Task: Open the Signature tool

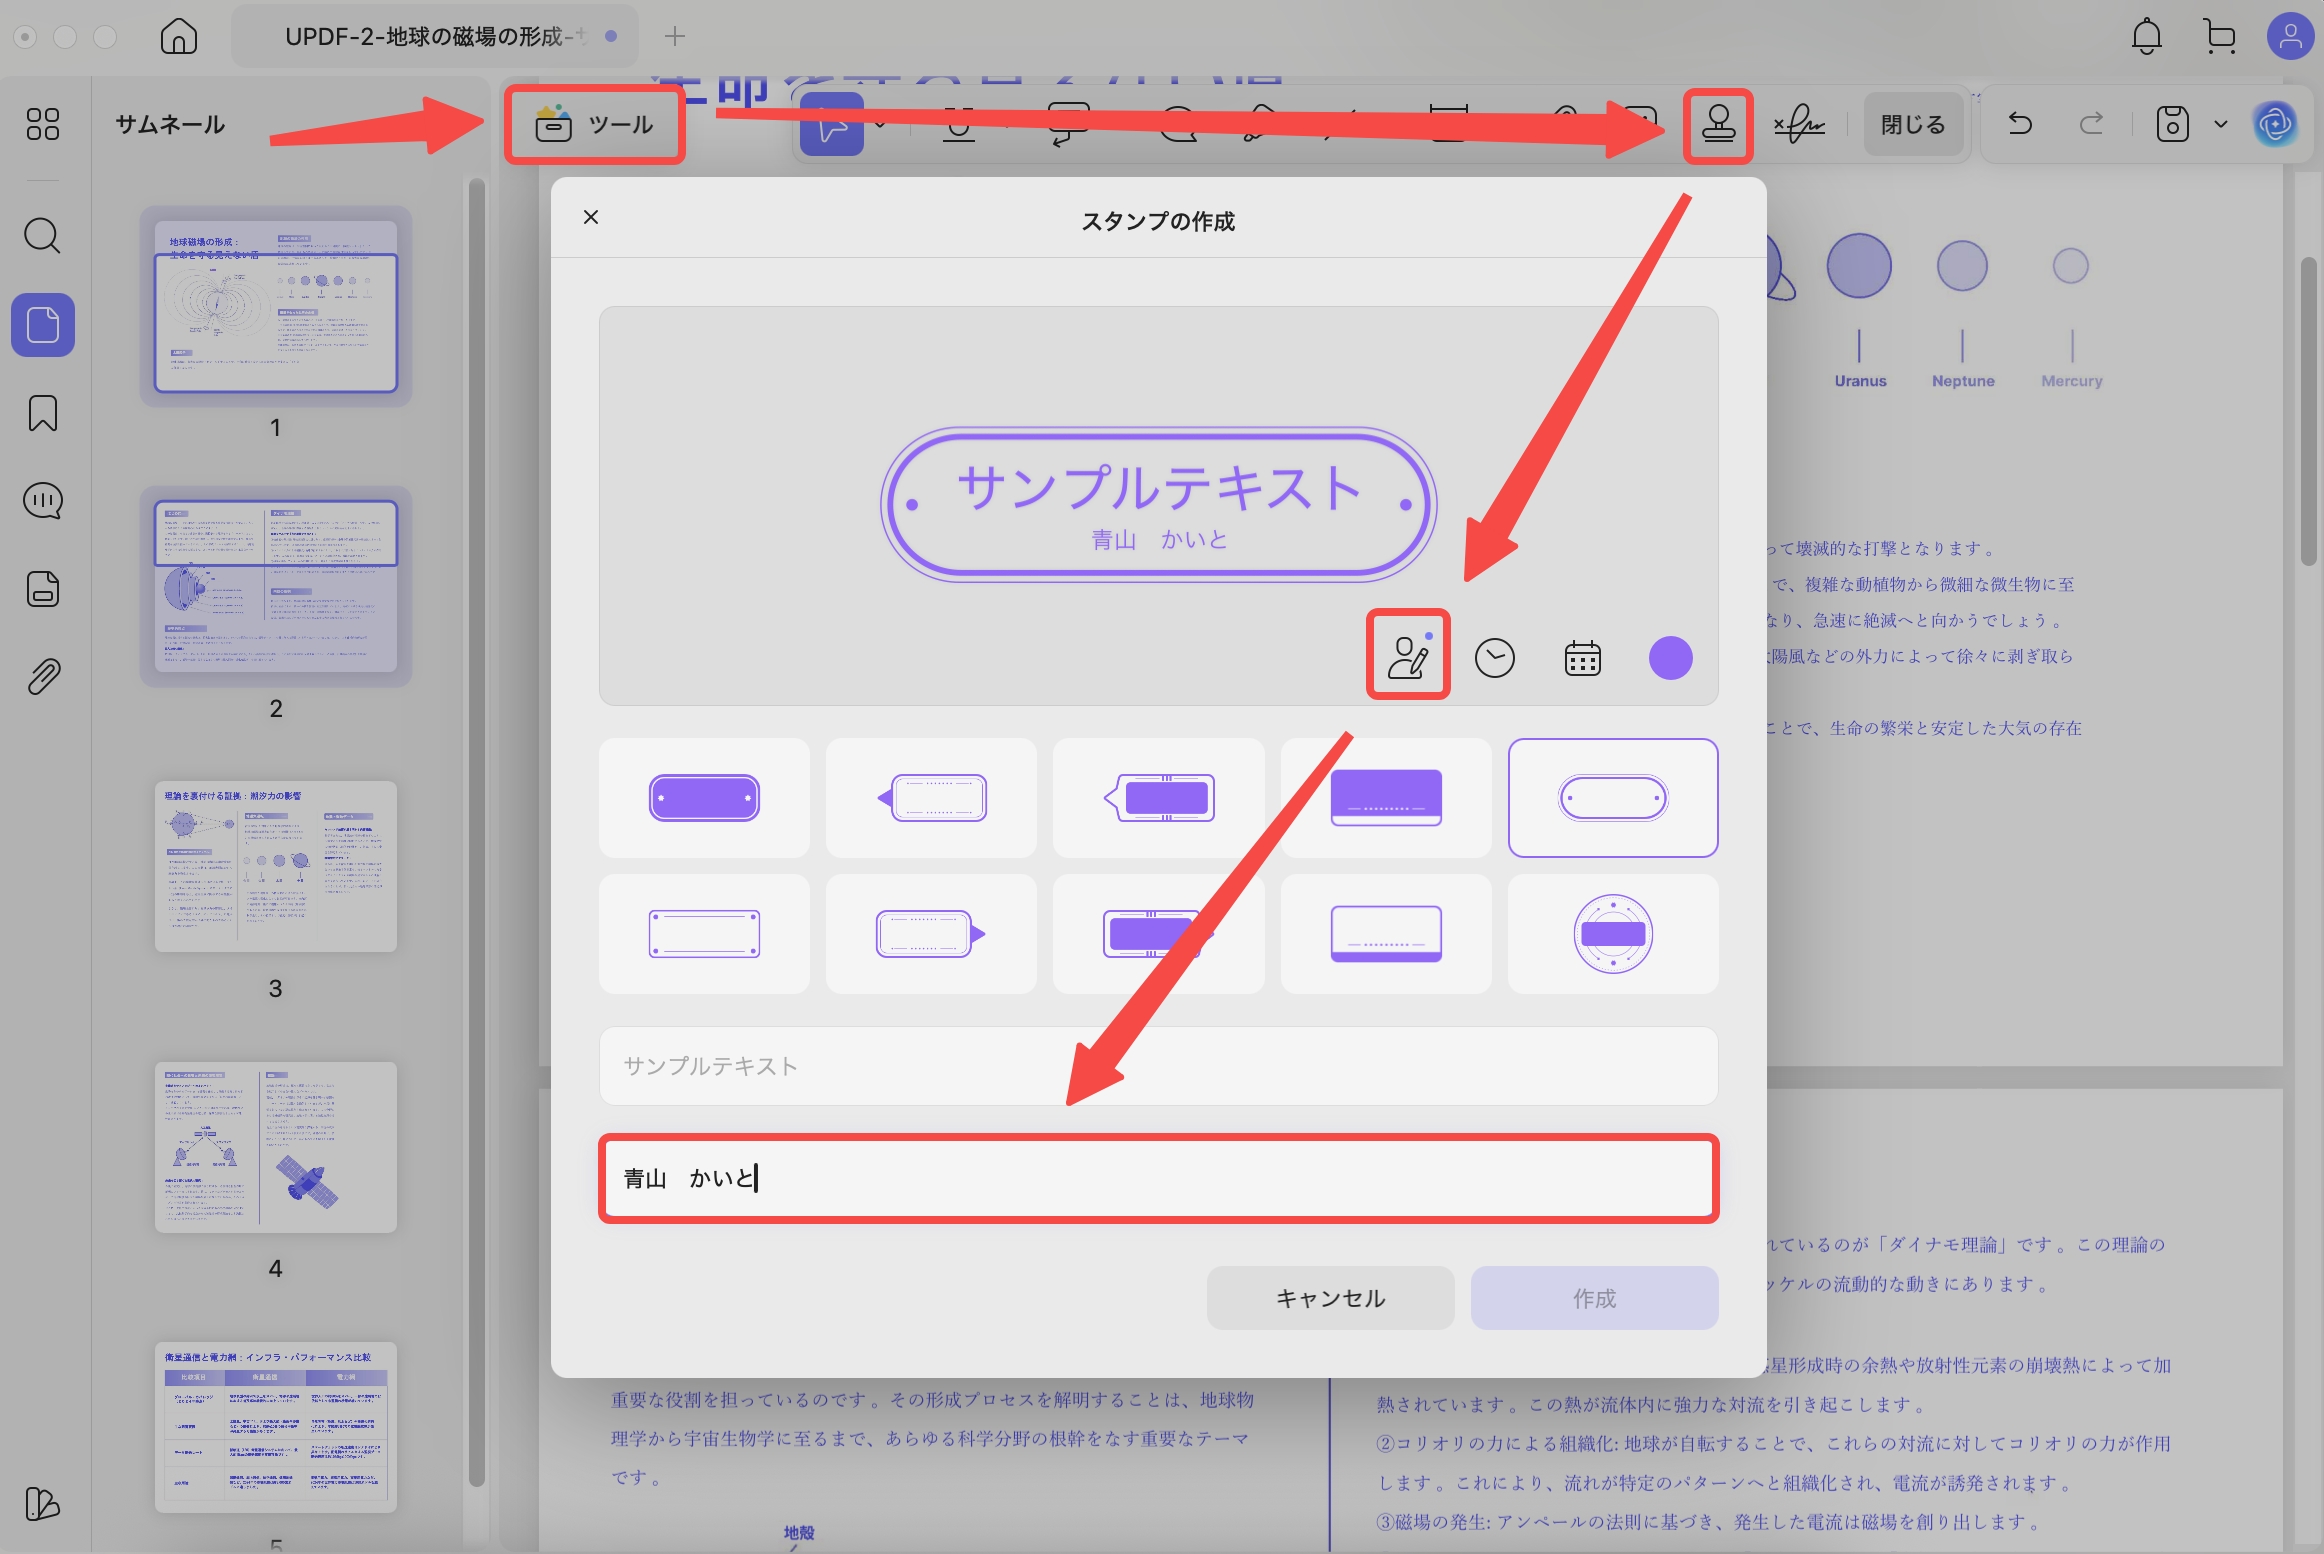Action: [x=1800, y=124]
